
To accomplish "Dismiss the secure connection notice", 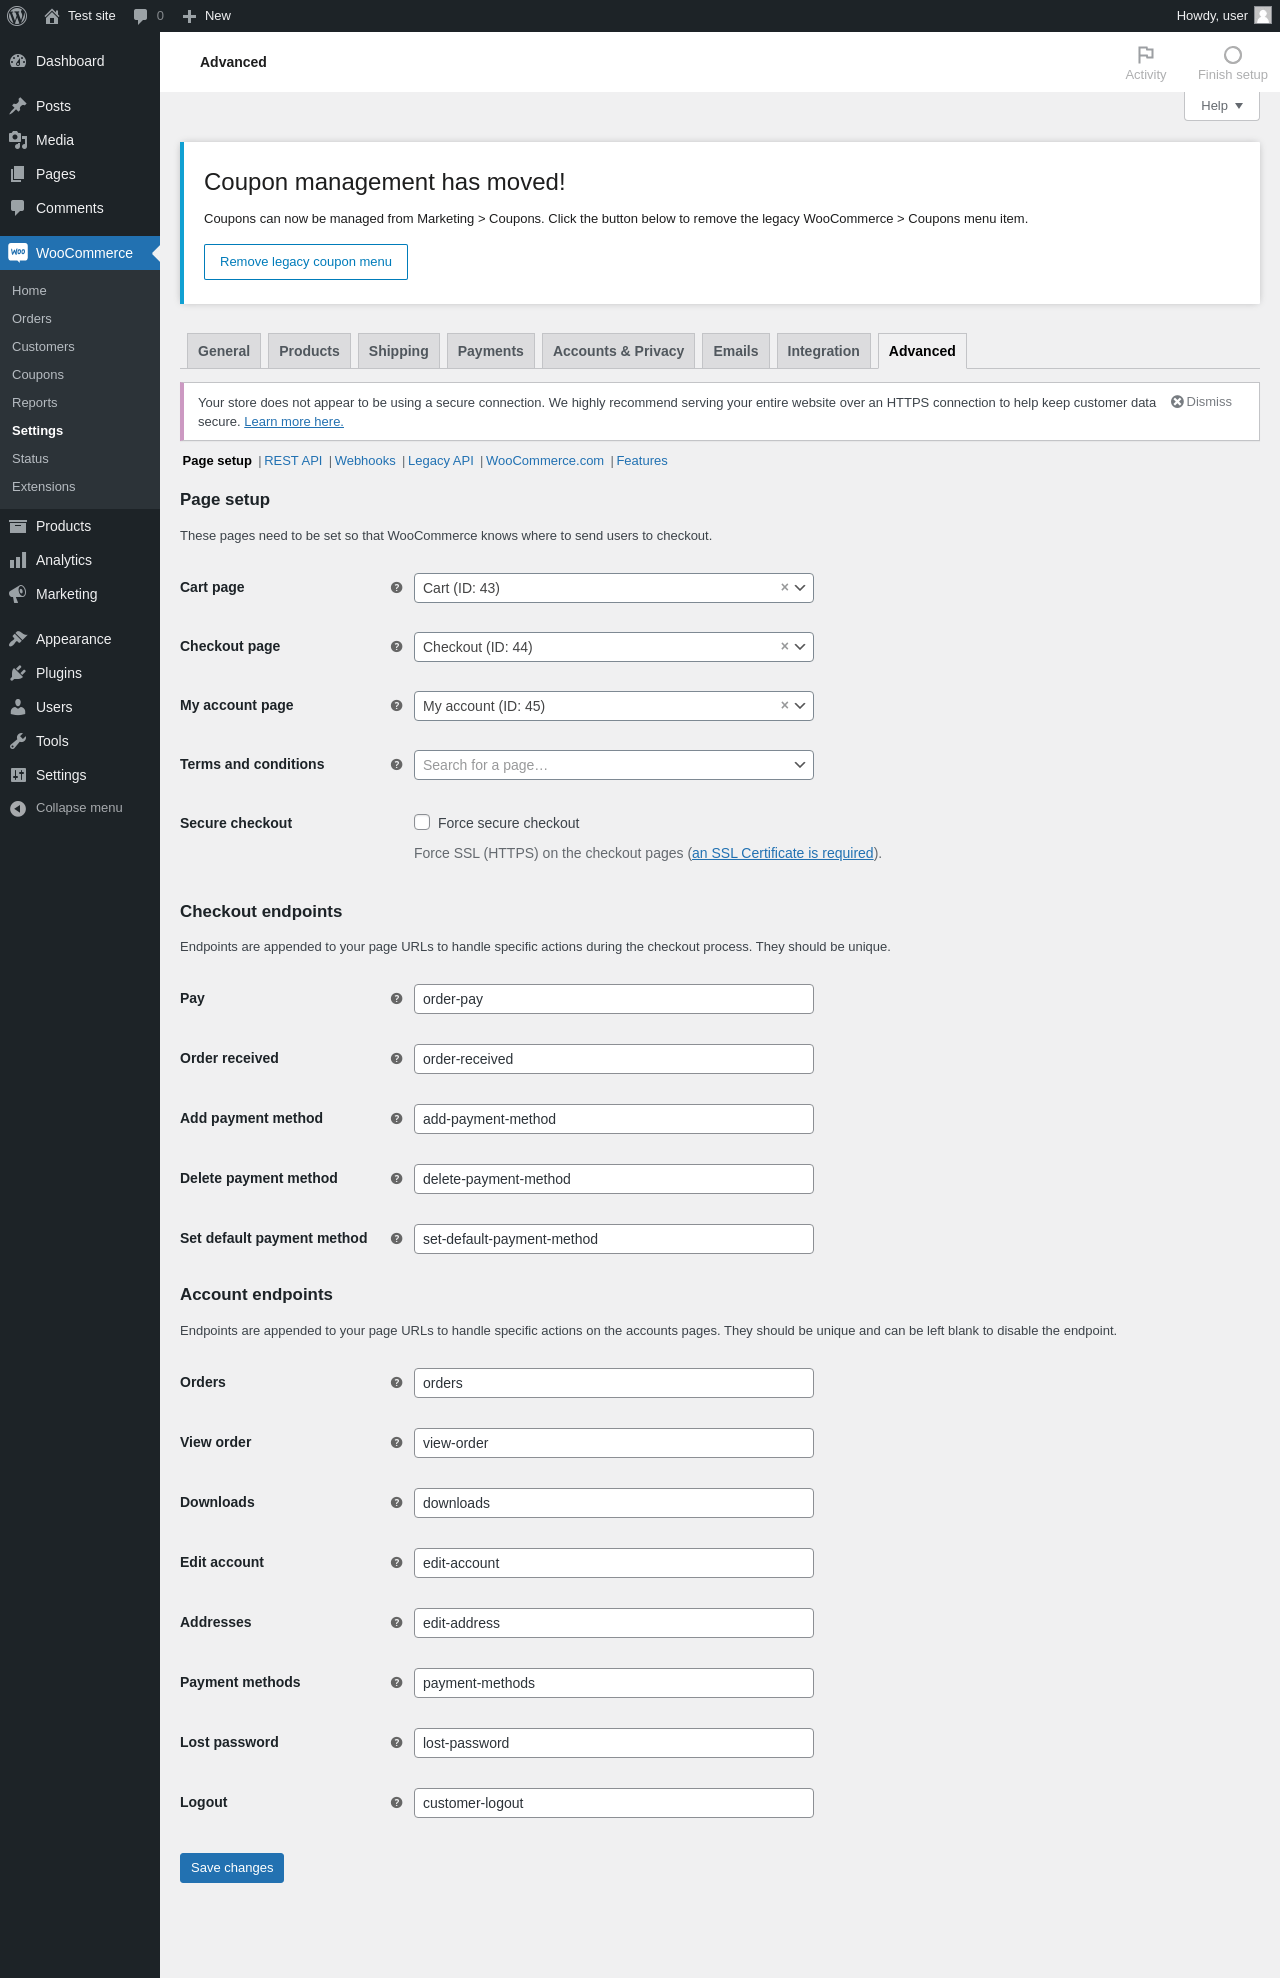I will click(x=1202, y=402).
